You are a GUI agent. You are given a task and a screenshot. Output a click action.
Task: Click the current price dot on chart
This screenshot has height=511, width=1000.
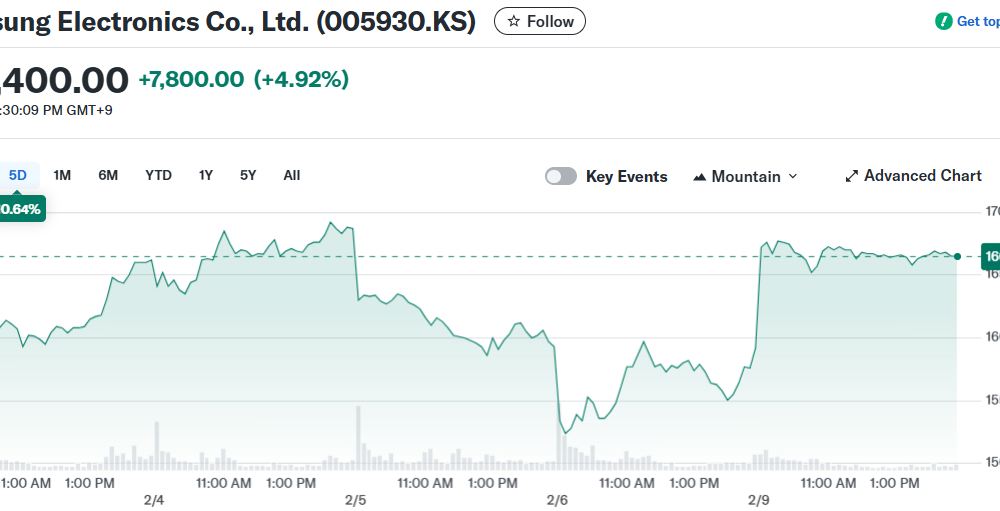[957, 256]
